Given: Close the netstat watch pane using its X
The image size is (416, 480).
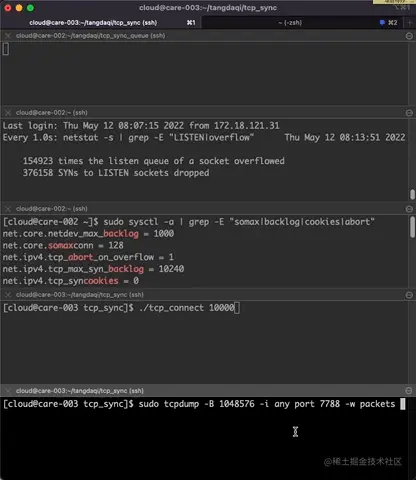Looking at the screenshot, I should (x=8, y=113).
